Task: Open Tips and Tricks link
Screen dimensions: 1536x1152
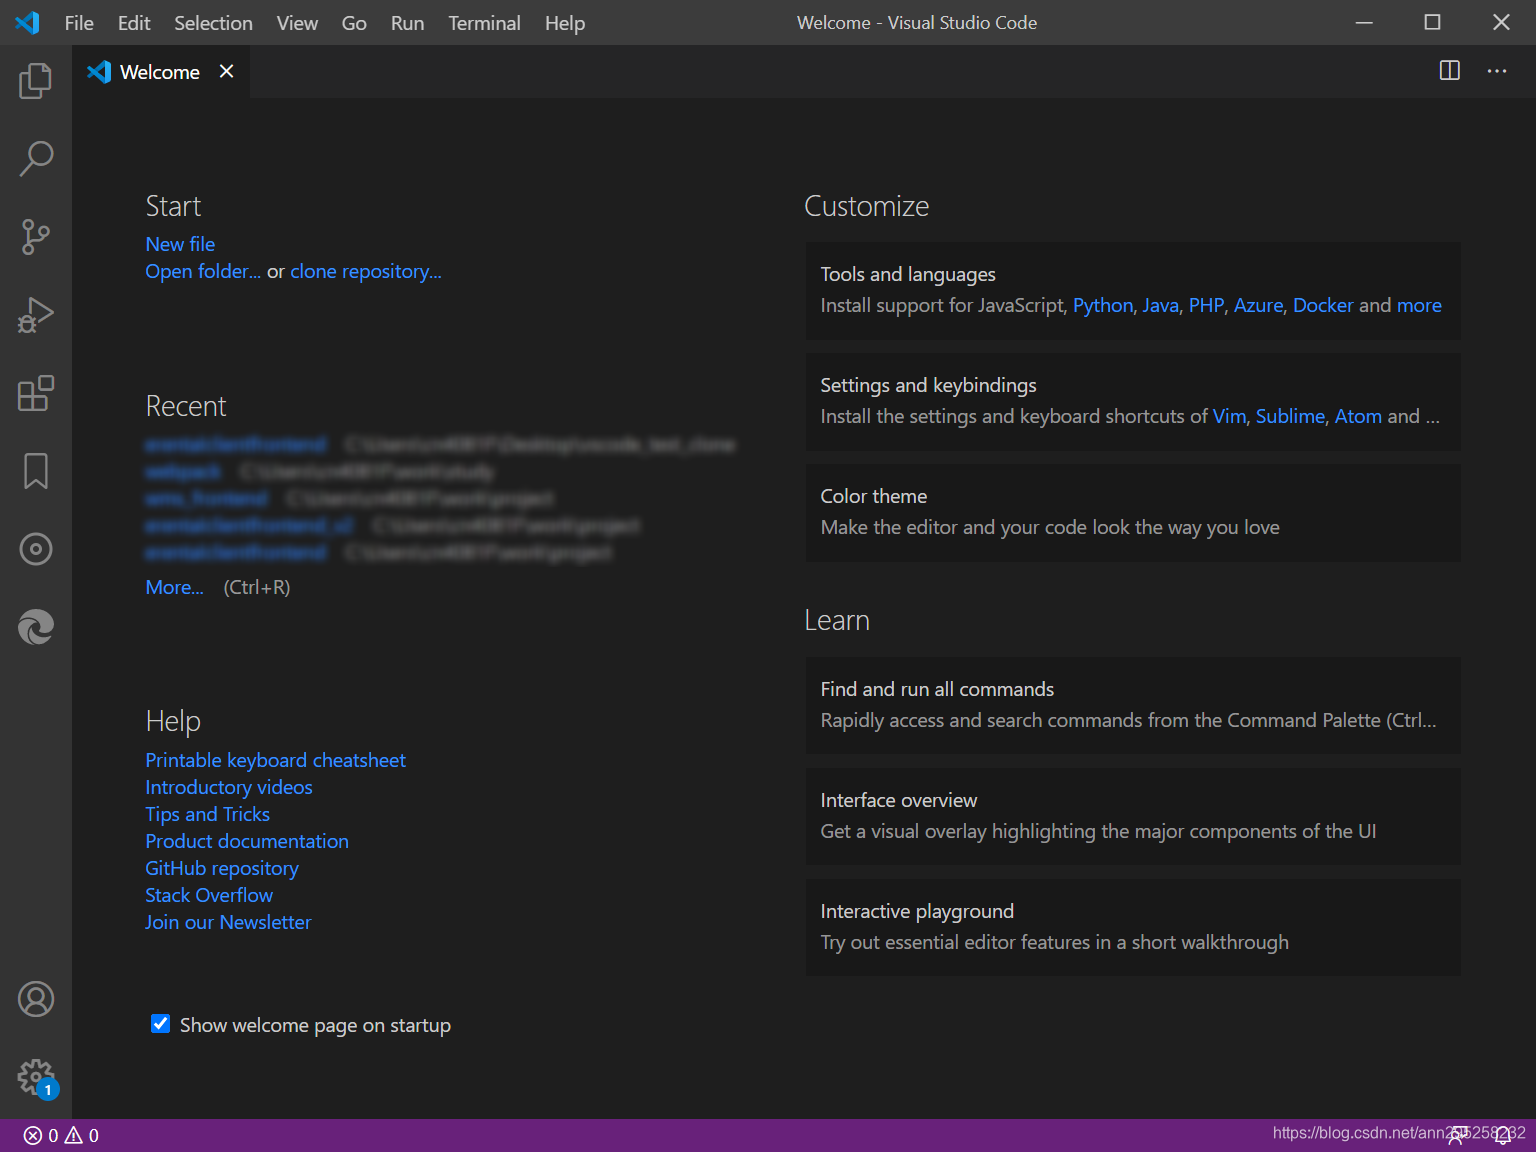Action: click(x=208, y=814)
